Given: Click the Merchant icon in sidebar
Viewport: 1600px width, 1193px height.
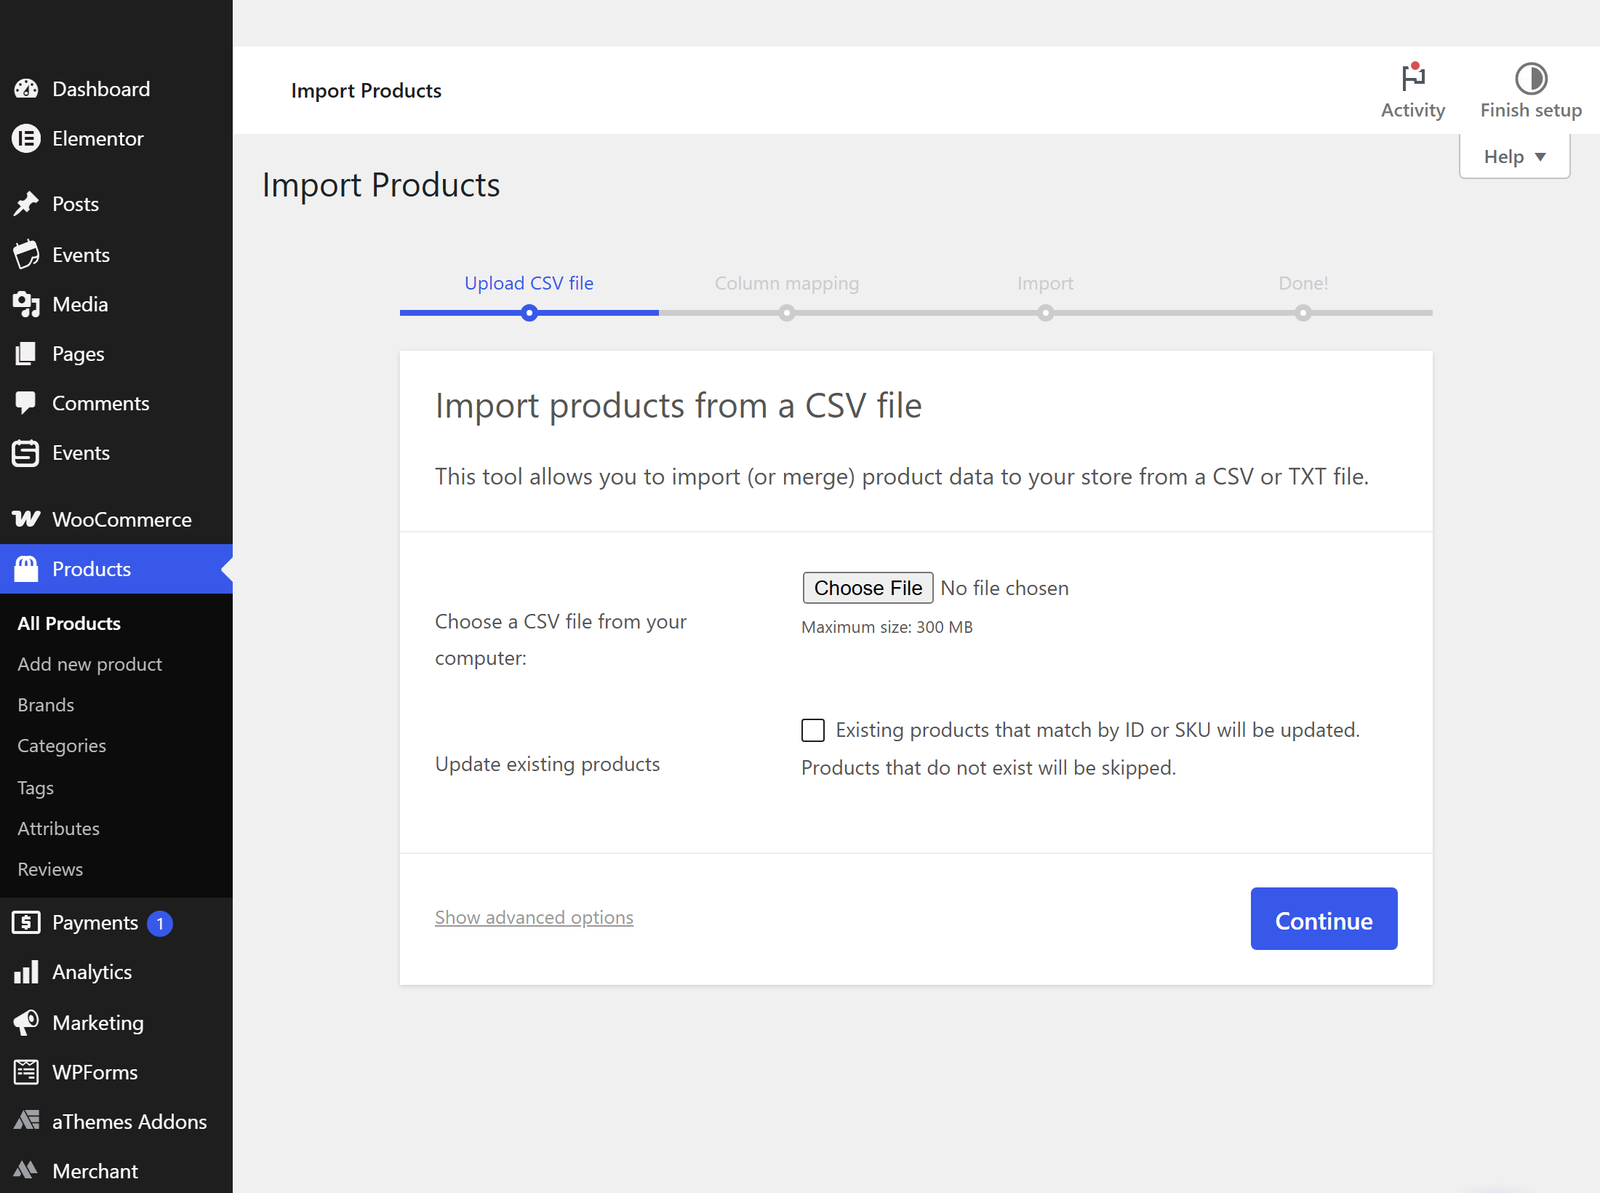Looking at the screenshot, I should [x=26, y=1170].
